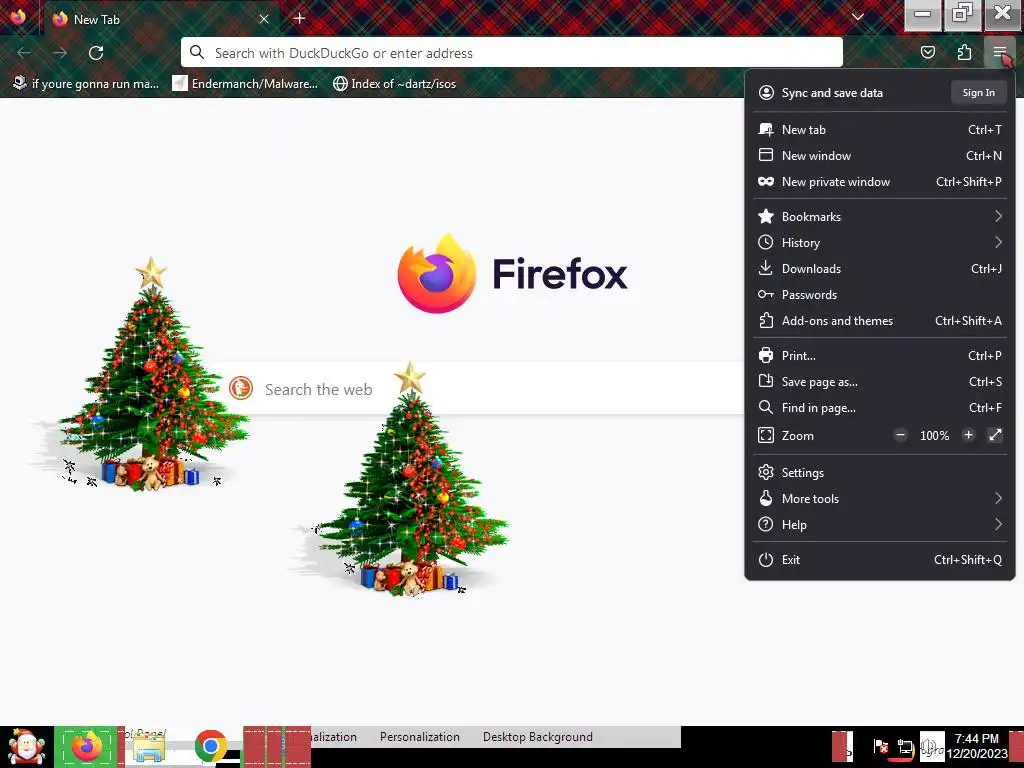The width and height of the screenshot is (1024, 768).
Task: Expand the Bookmarks submenu chevron
Action: tap(998, 216)
